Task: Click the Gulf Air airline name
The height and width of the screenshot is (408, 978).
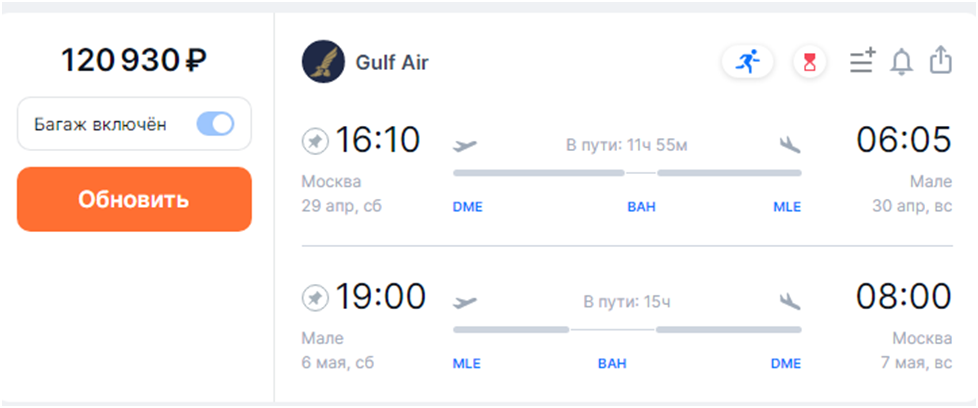Action: pyautogui.click(x=392, y=63)
